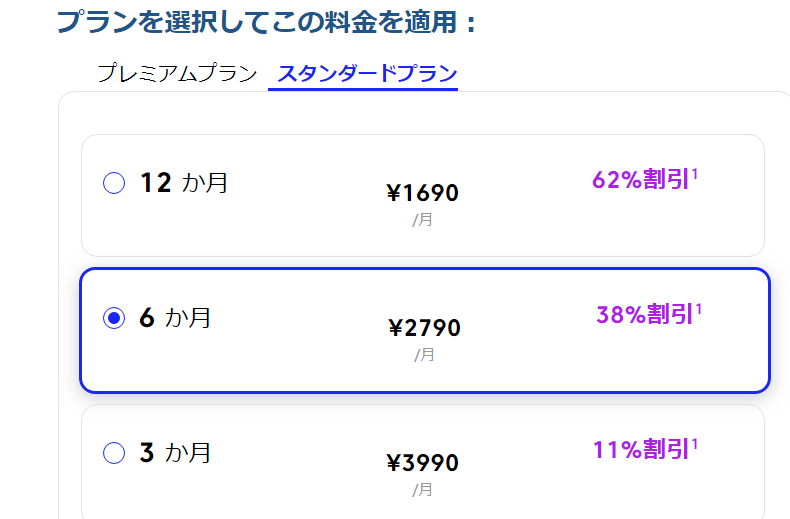Click the 38%割引 discount label
Screen dimensions: 790x519
point(645,314)
